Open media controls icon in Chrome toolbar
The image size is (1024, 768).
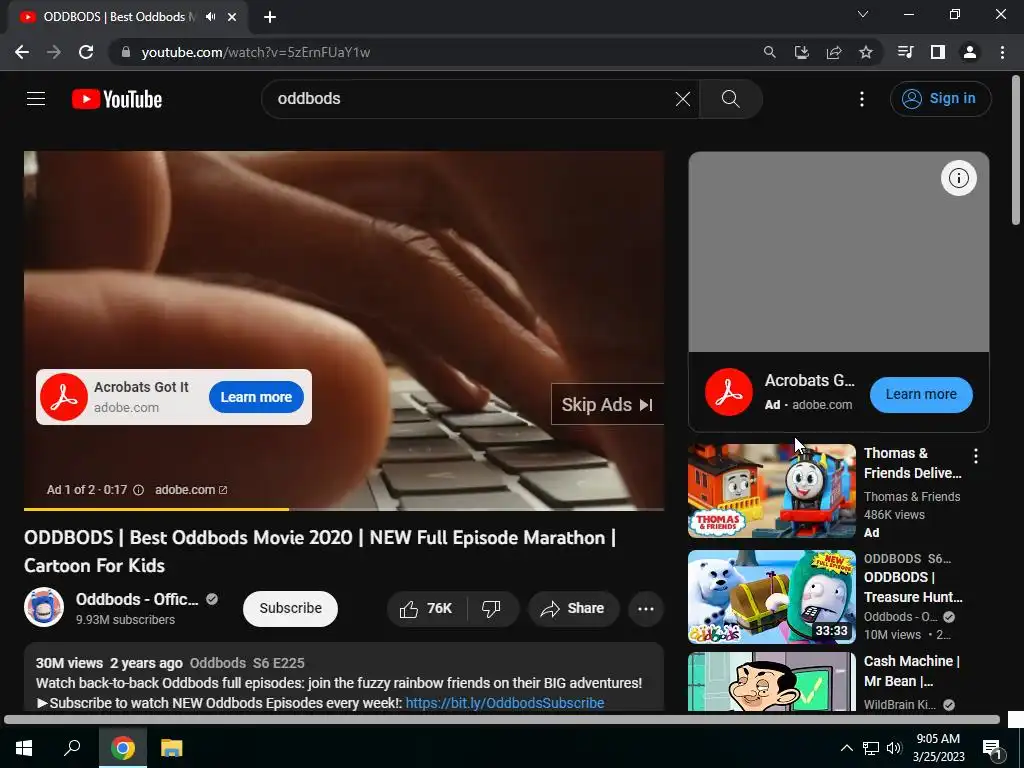[x=905, y=52]
